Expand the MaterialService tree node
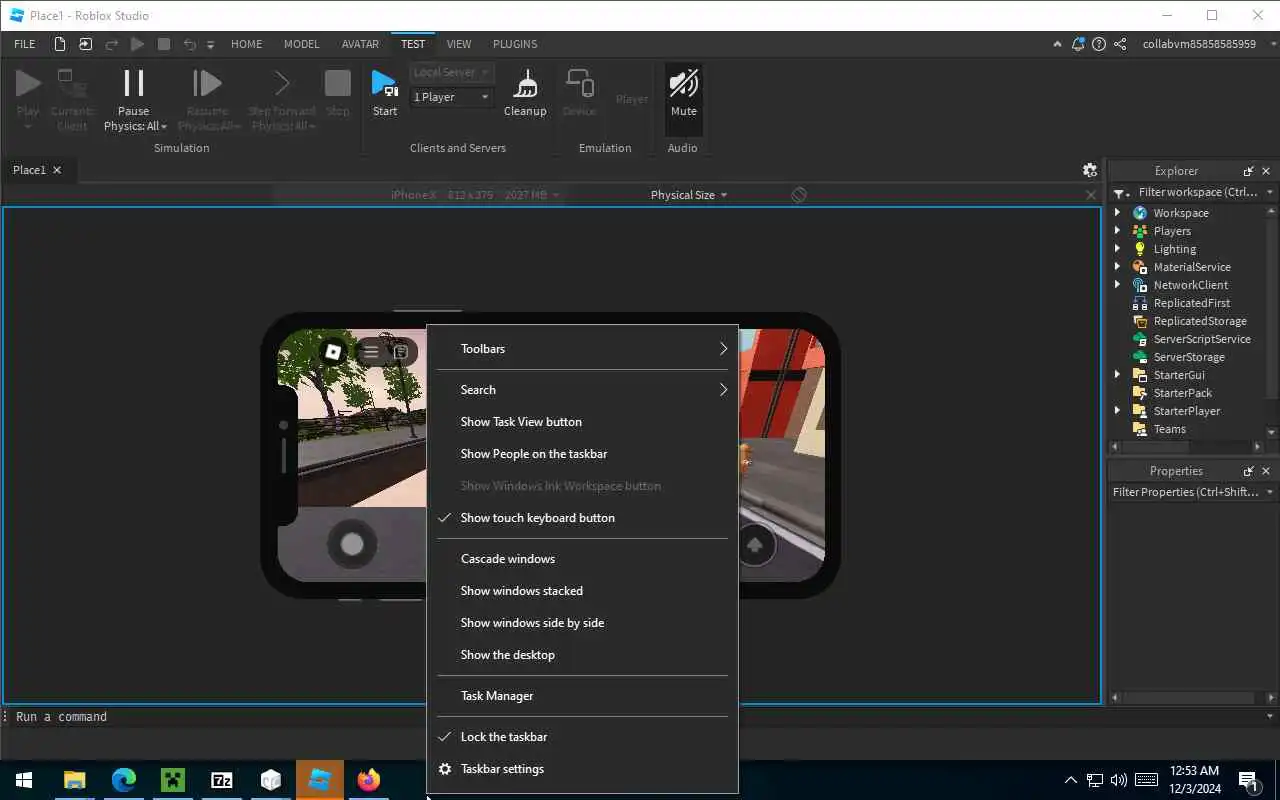This screenshot has width=1280, height=800. 1118,267
